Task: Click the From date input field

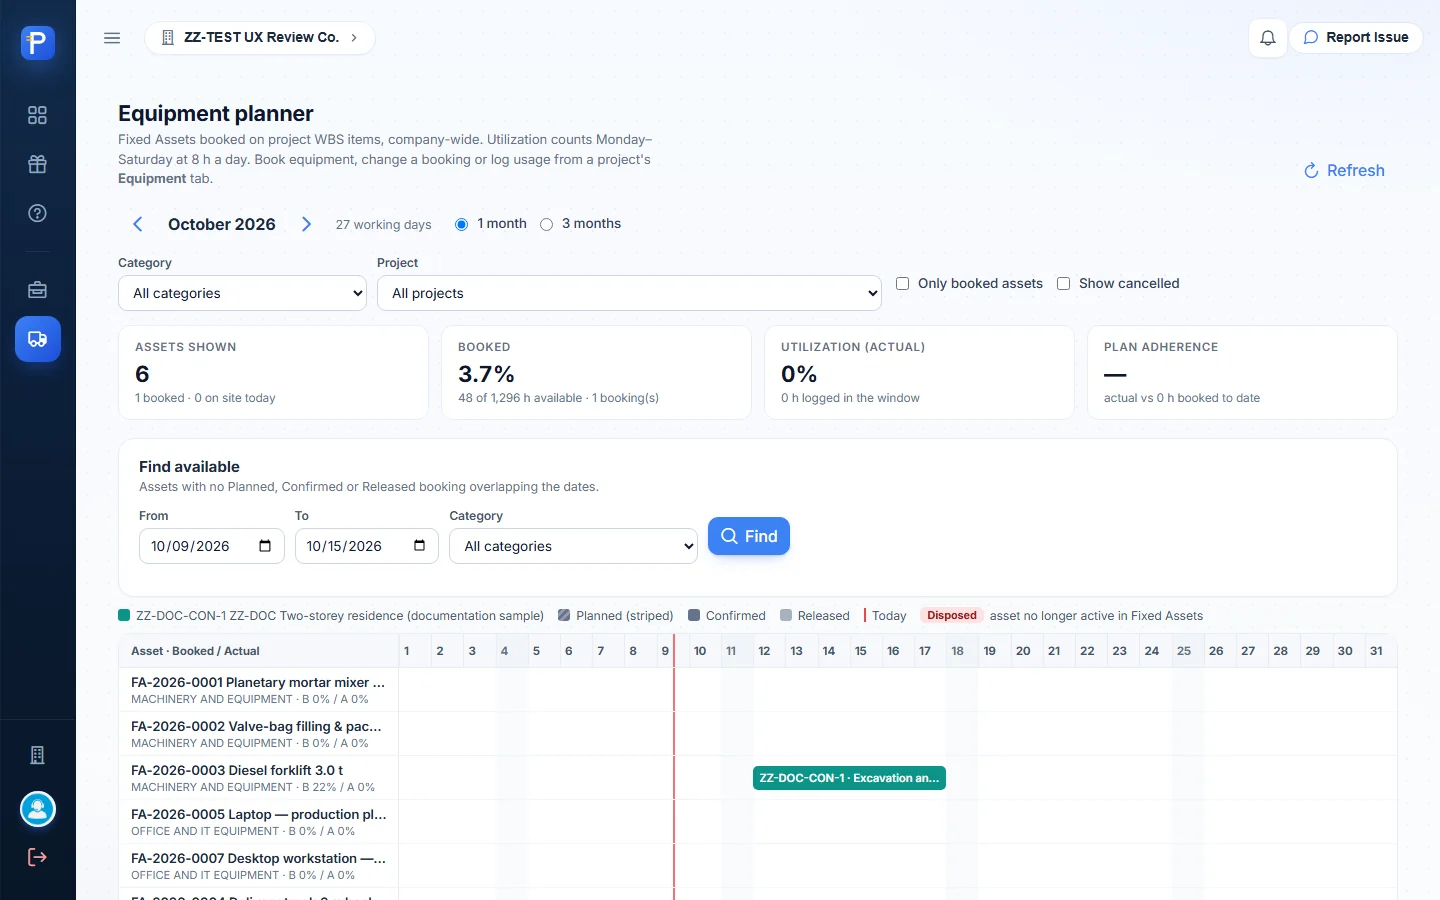Action: tap(212, 546)
